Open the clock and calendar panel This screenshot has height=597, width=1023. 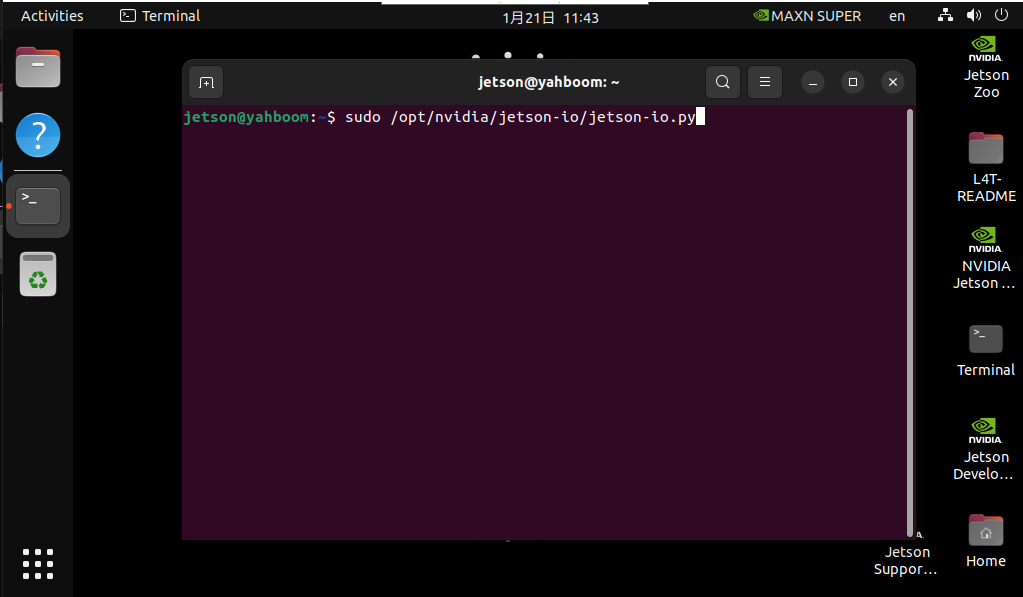tap(550, 18)
